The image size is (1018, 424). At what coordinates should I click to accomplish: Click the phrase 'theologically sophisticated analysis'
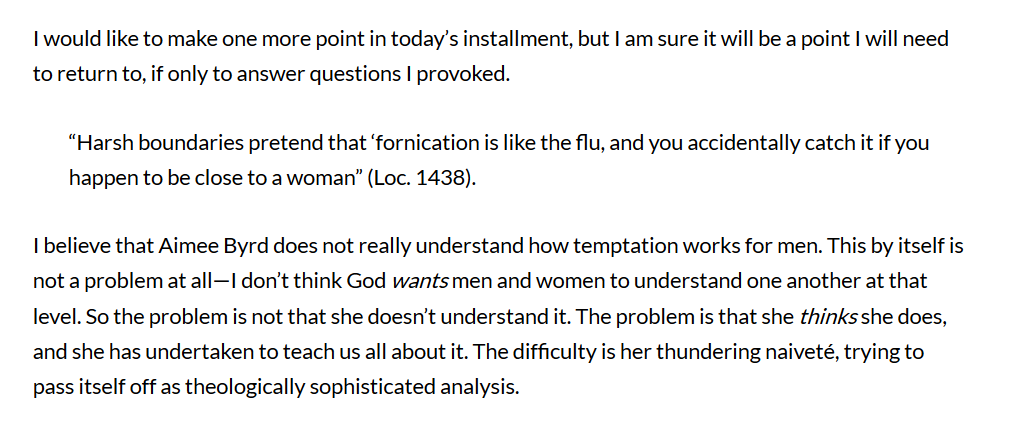(x=353, y=388)
